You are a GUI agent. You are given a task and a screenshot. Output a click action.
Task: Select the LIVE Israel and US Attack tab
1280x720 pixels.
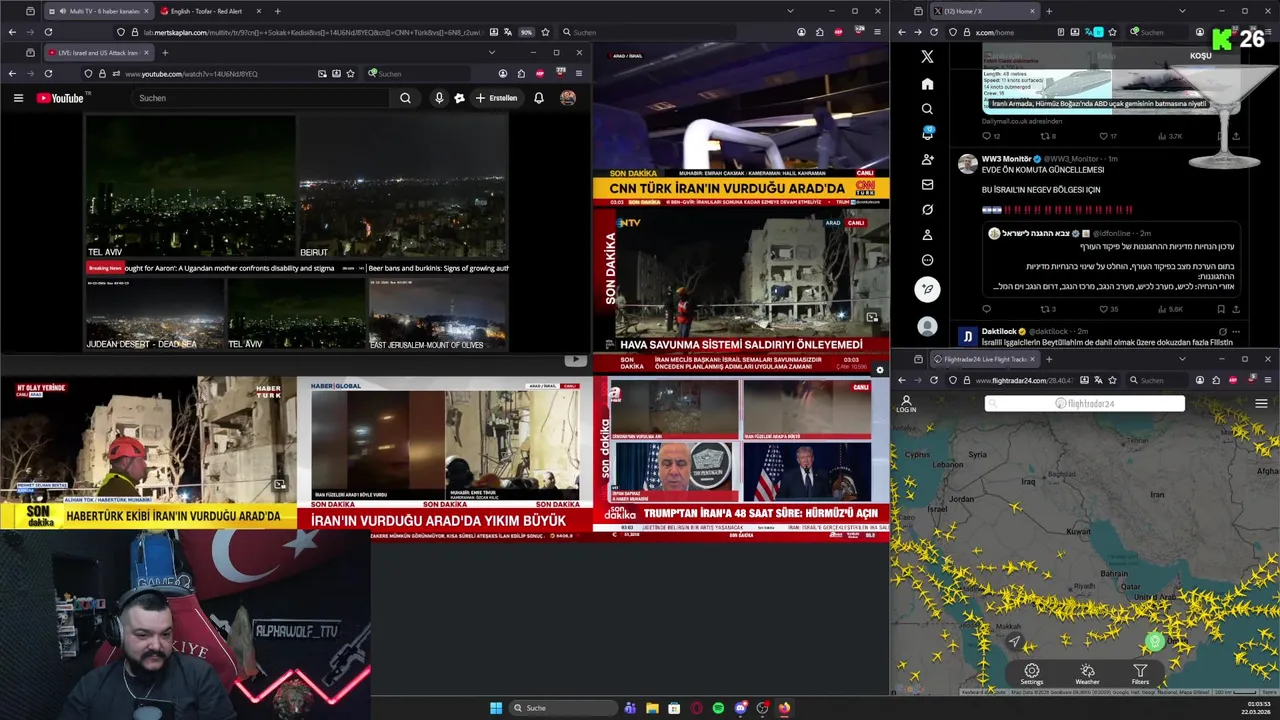point(98,52)
